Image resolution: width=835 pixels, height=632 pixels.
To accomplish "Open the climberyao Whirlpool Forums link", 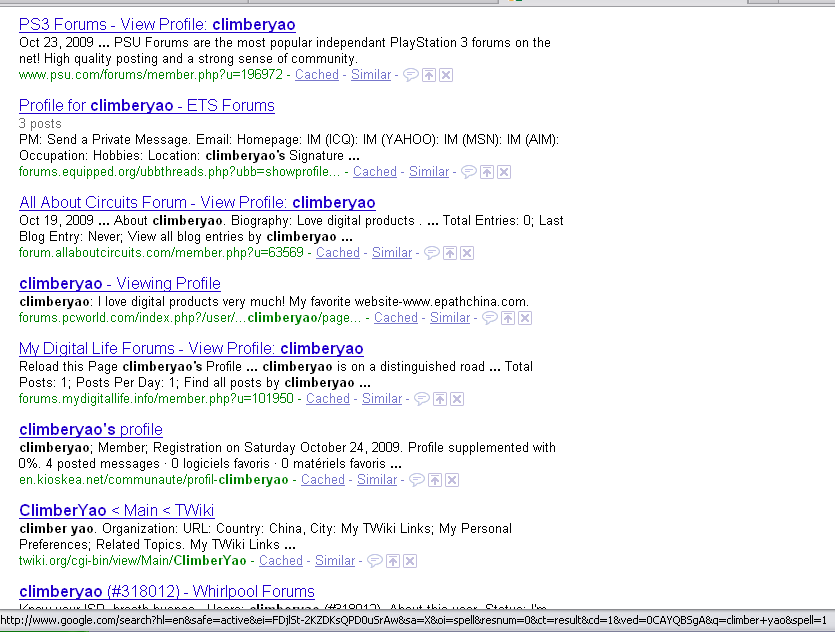I will pos(166,591).
